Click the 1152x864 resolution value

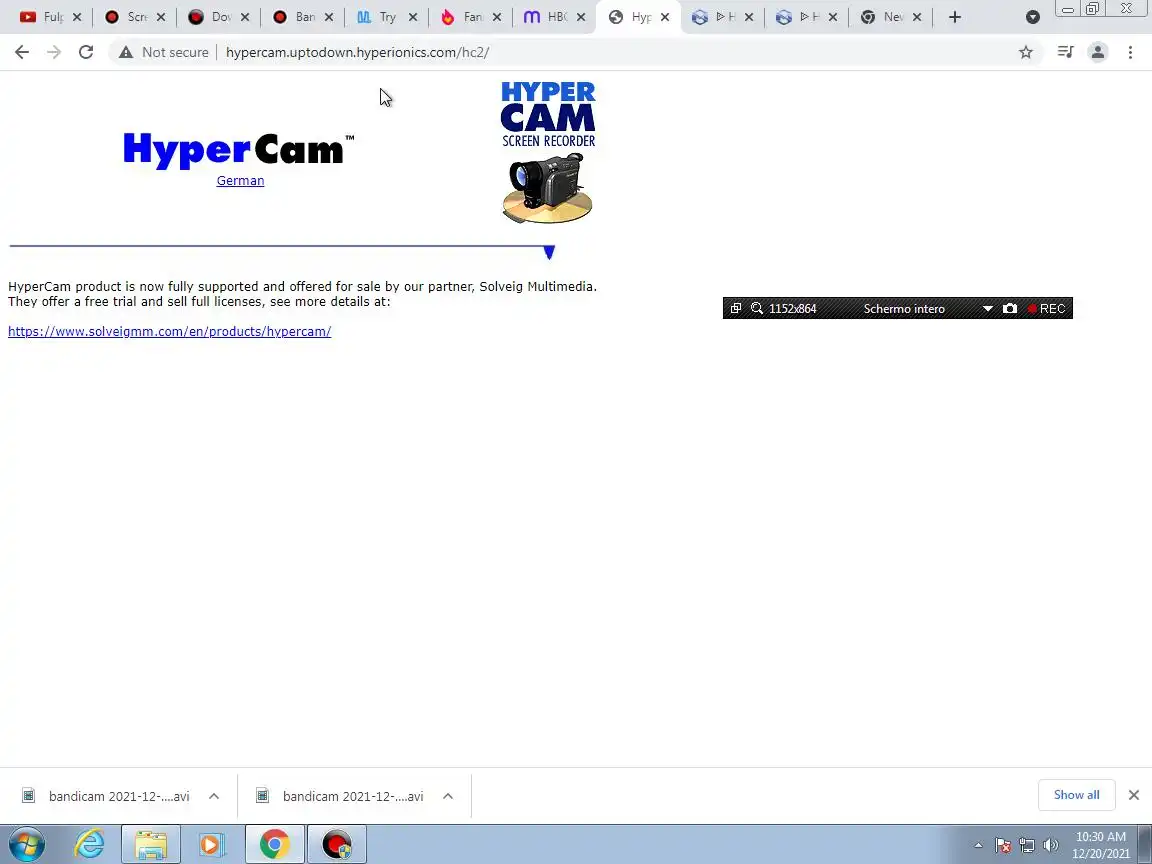tap(793, 309)
